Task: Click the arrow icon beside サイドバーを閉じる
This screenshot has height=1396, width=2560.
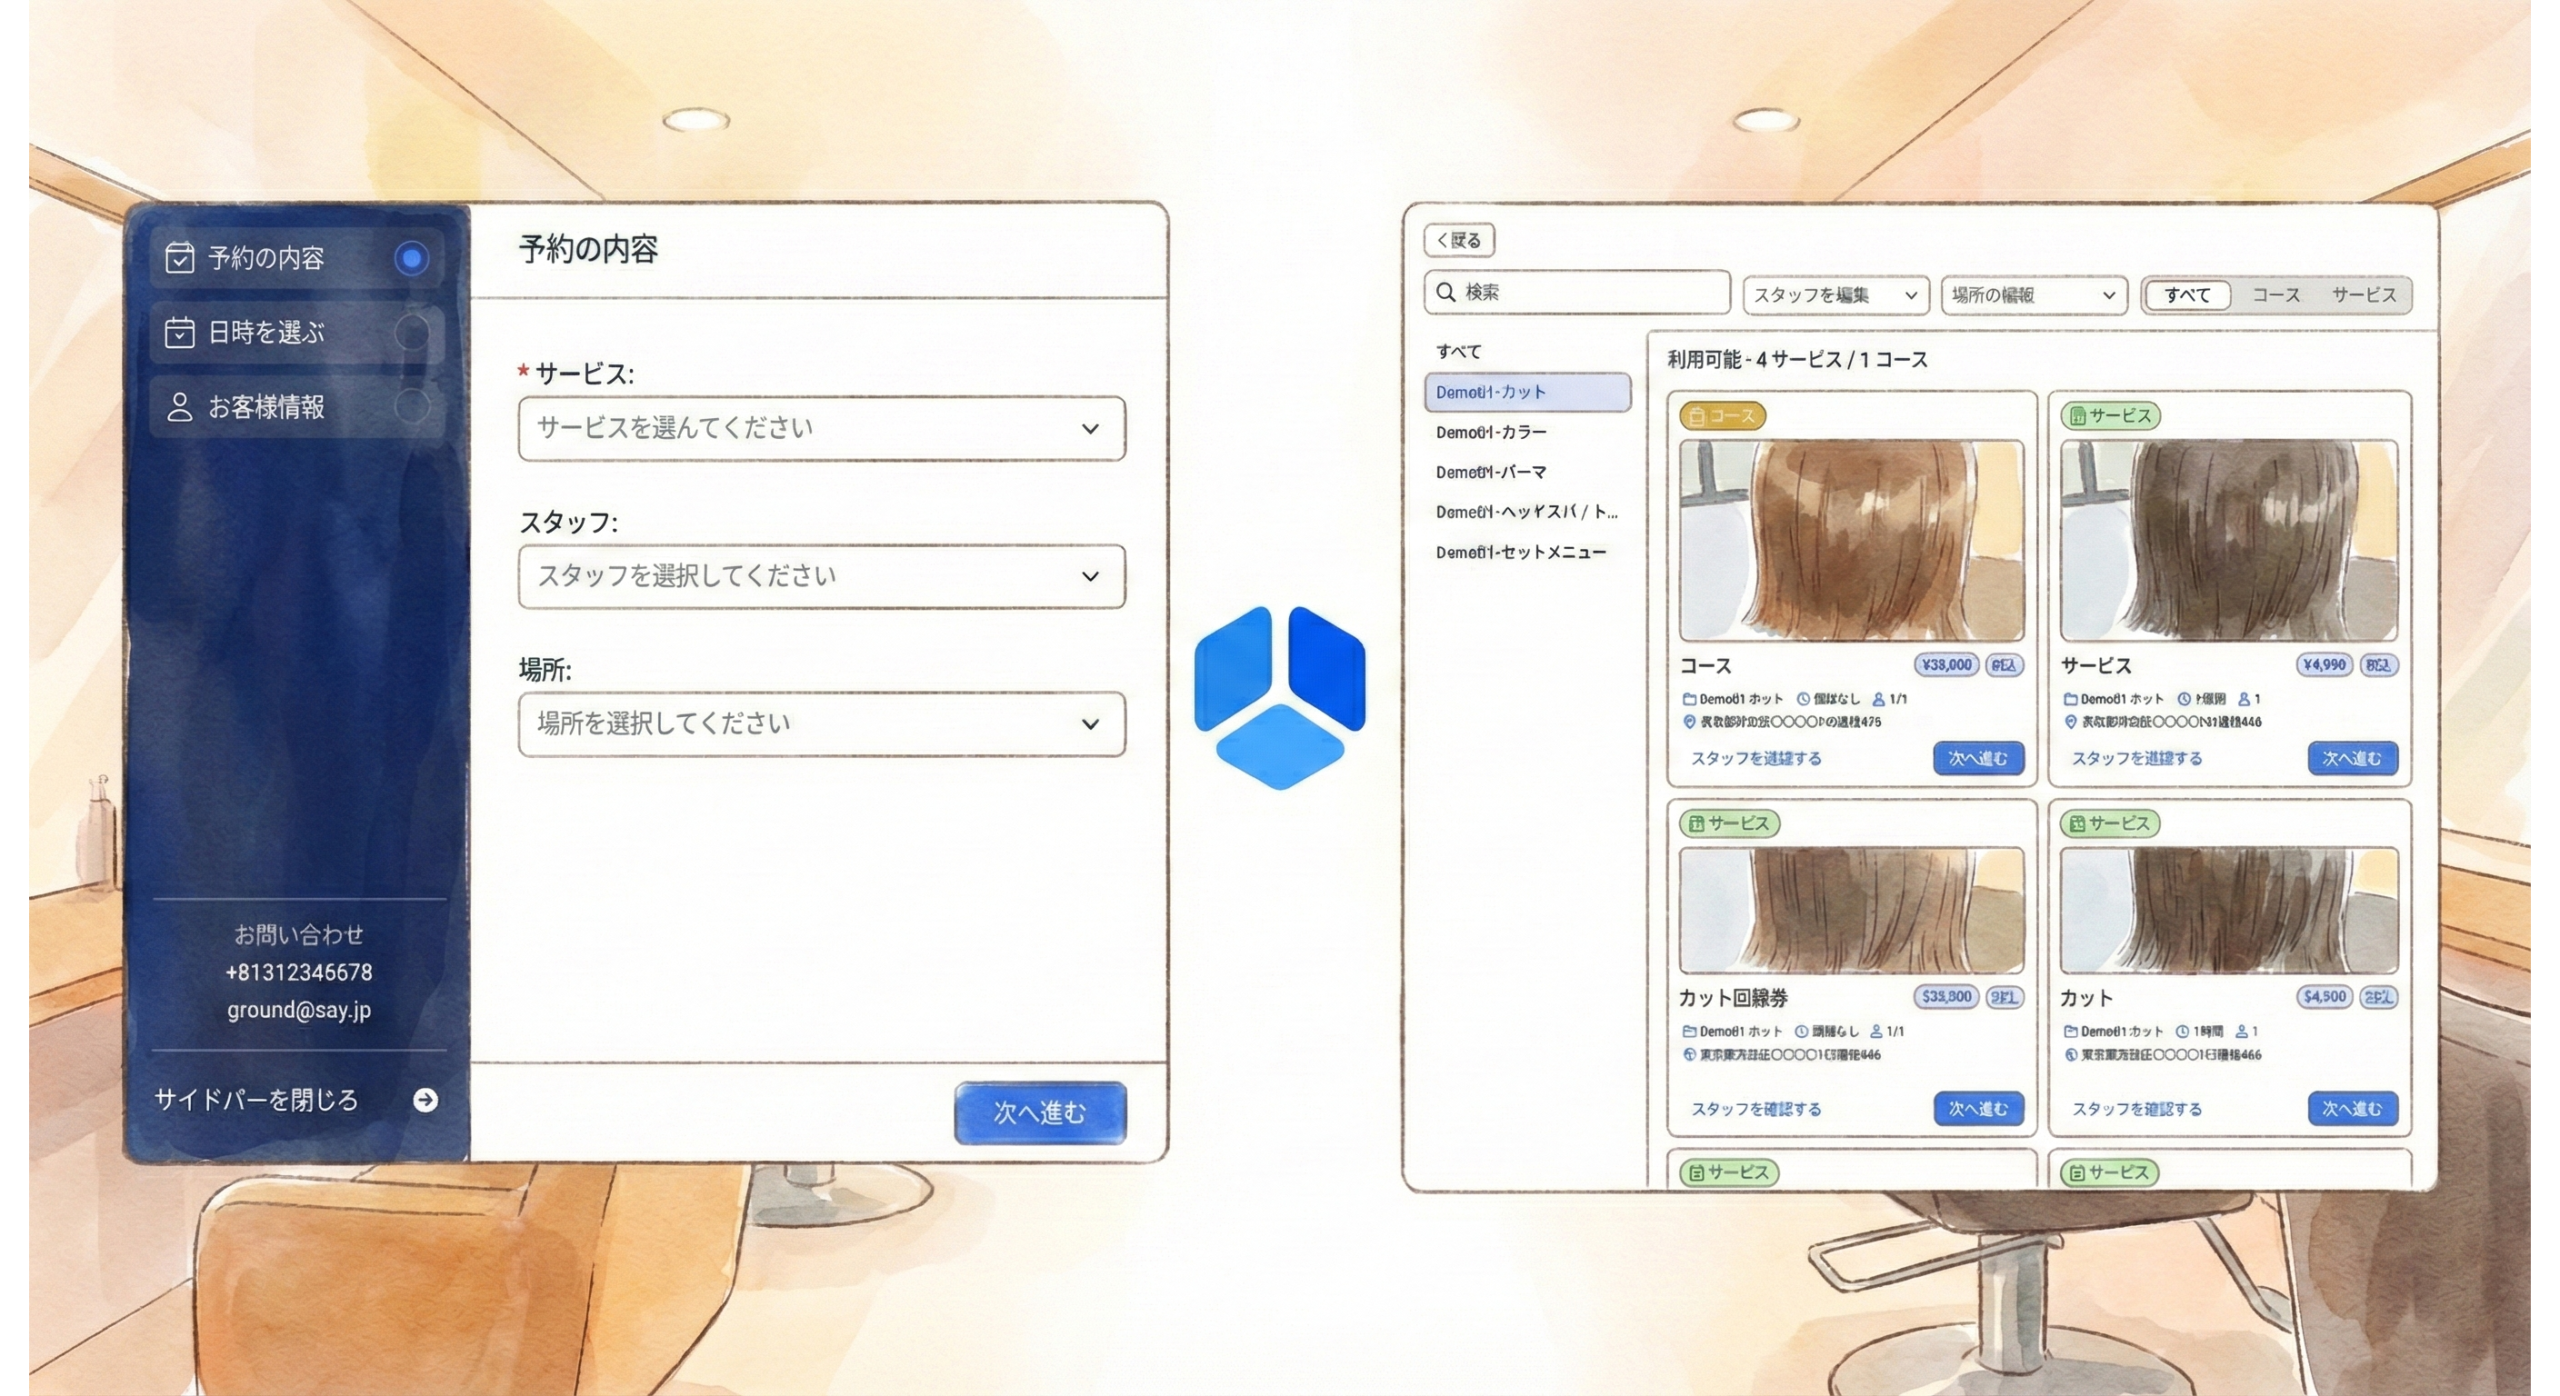Action: tap(425, 1100)
